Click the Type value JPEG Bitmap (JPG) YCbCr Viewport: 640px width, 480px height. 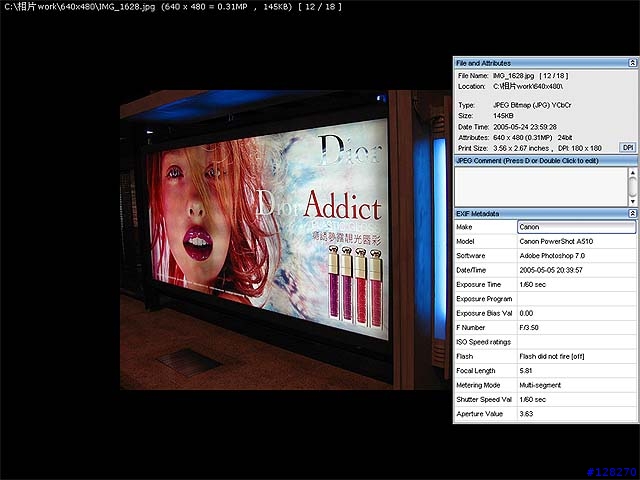pos(532,105)
